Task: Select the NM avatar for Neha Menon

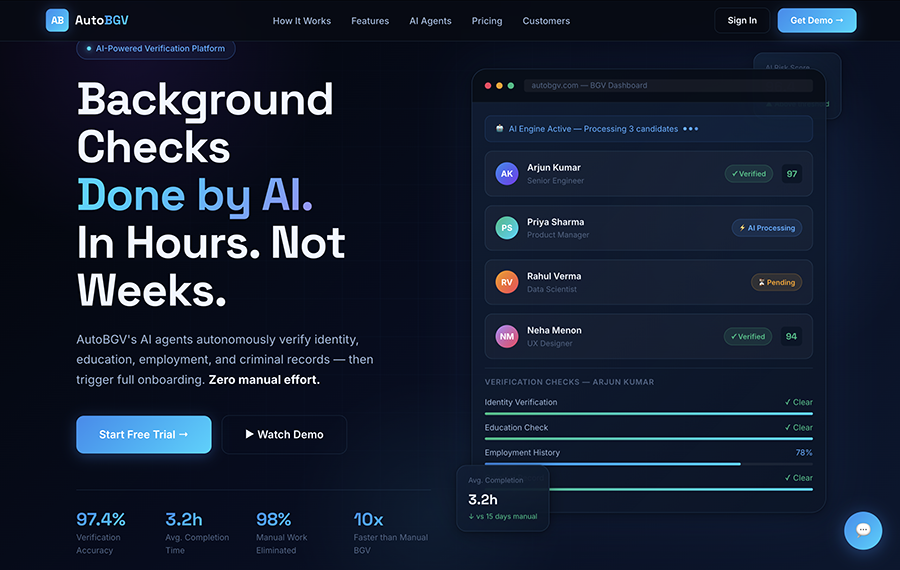Action: coord(507,336)
